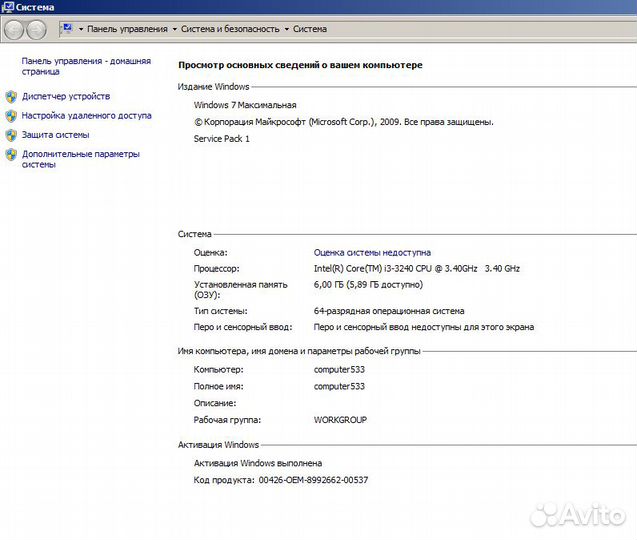This screenshot has height=540, width=637.
Task: Click Перо и сенсорный ввод недоступны value
Action: pos(424,327)
